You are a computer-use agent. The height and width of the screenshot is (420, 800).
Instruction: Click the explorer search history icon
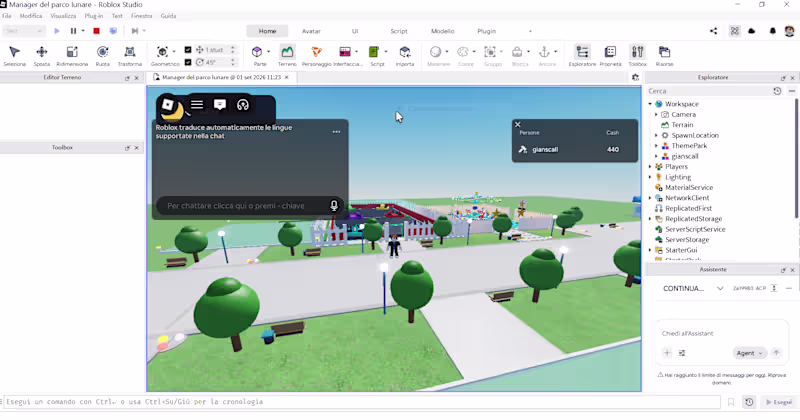(777, 91)
